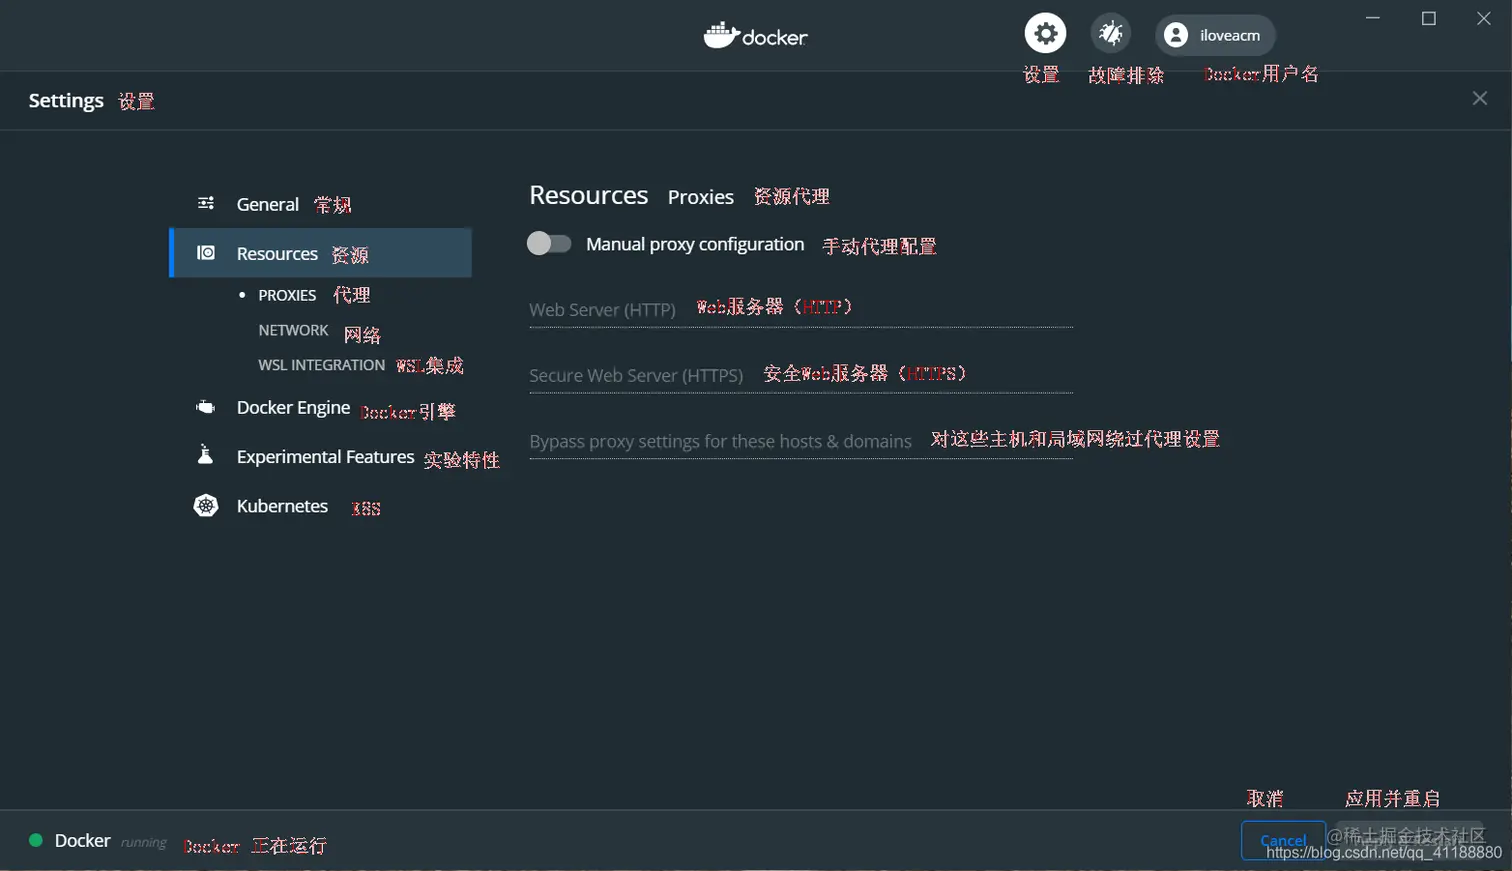Screen dimensions: 1512x871
Task: Open Docker settings via the gear icon
Action: [1046, 33]
